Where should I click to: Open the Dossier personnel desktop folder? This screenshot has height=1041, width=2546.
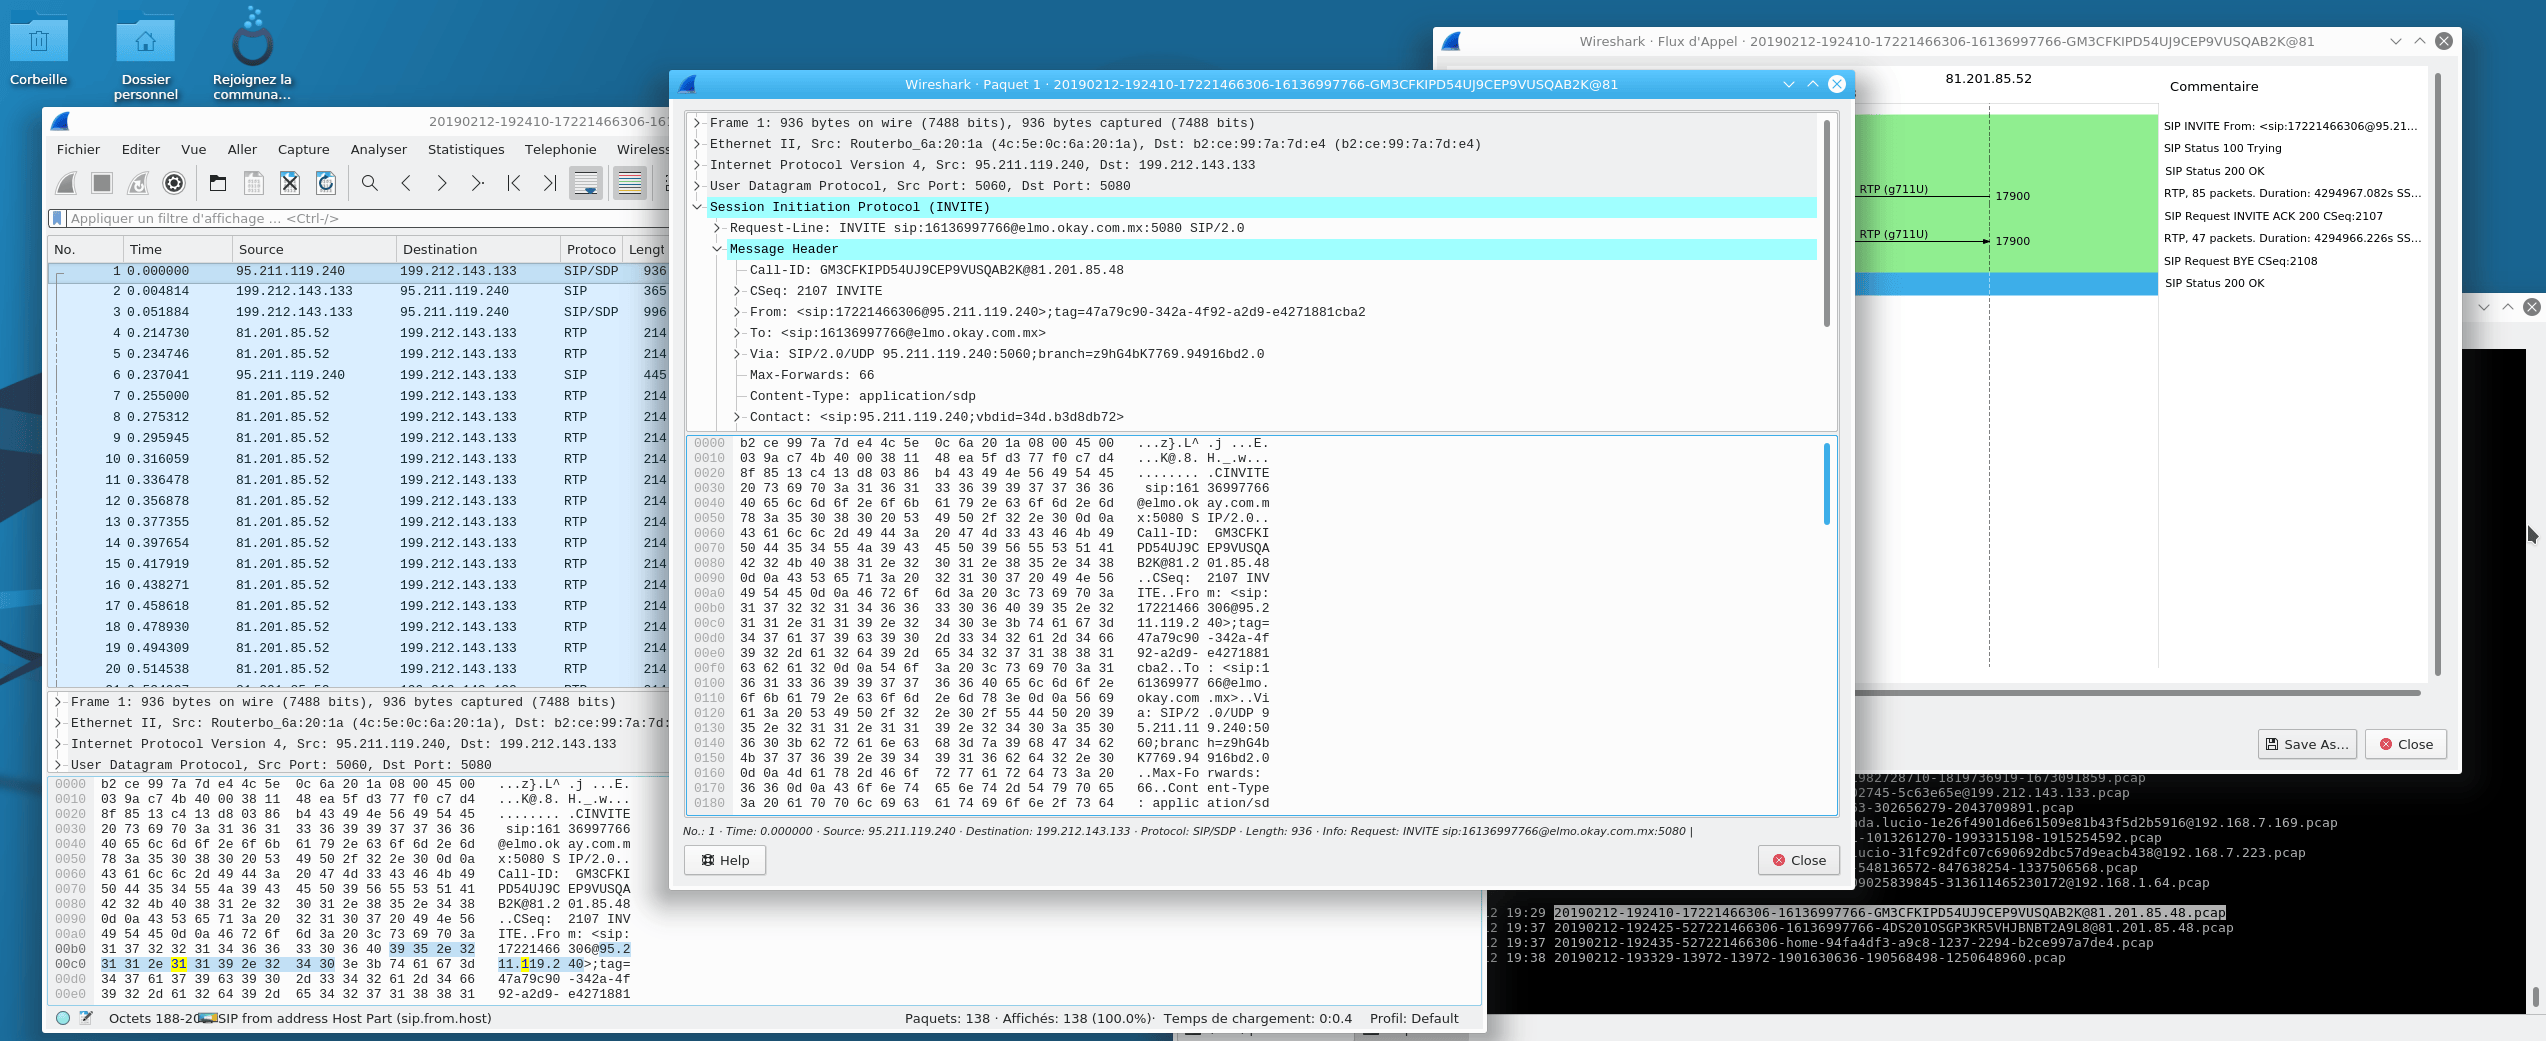point(146,57)
